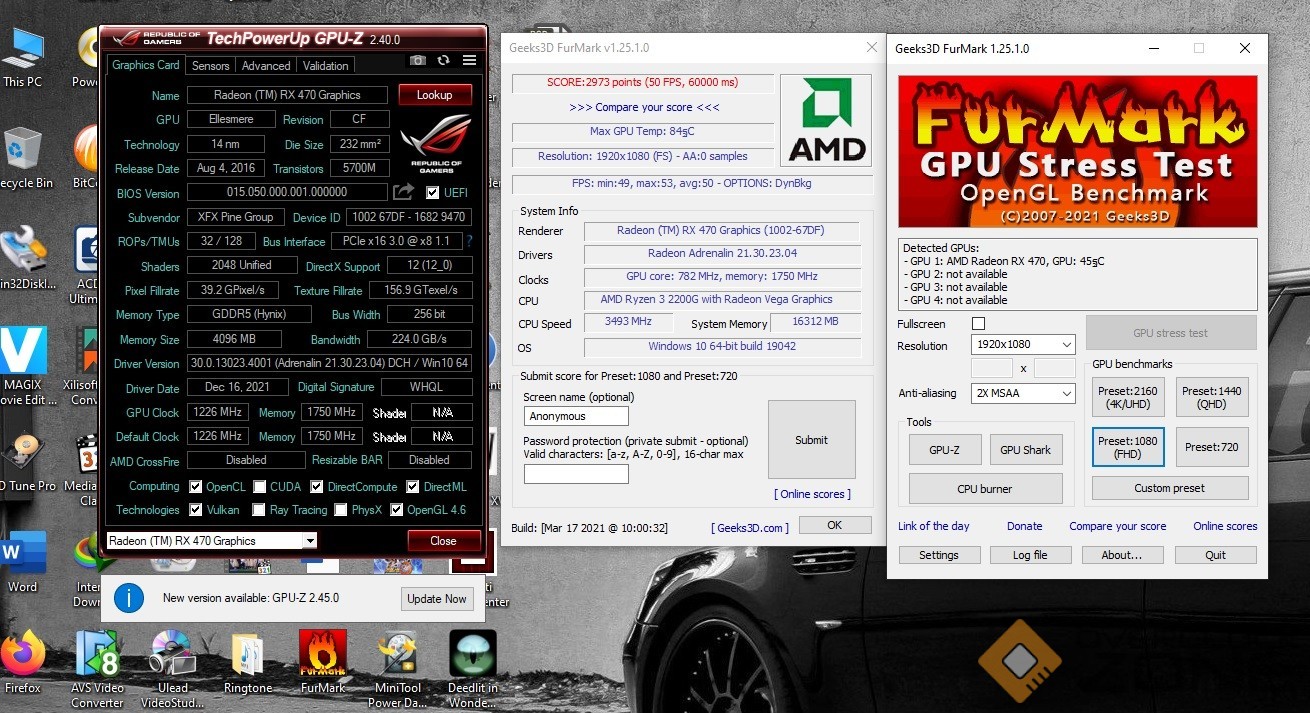Switch to the Sensors tab
The image size is (1310, 713).
pos(210,66)
